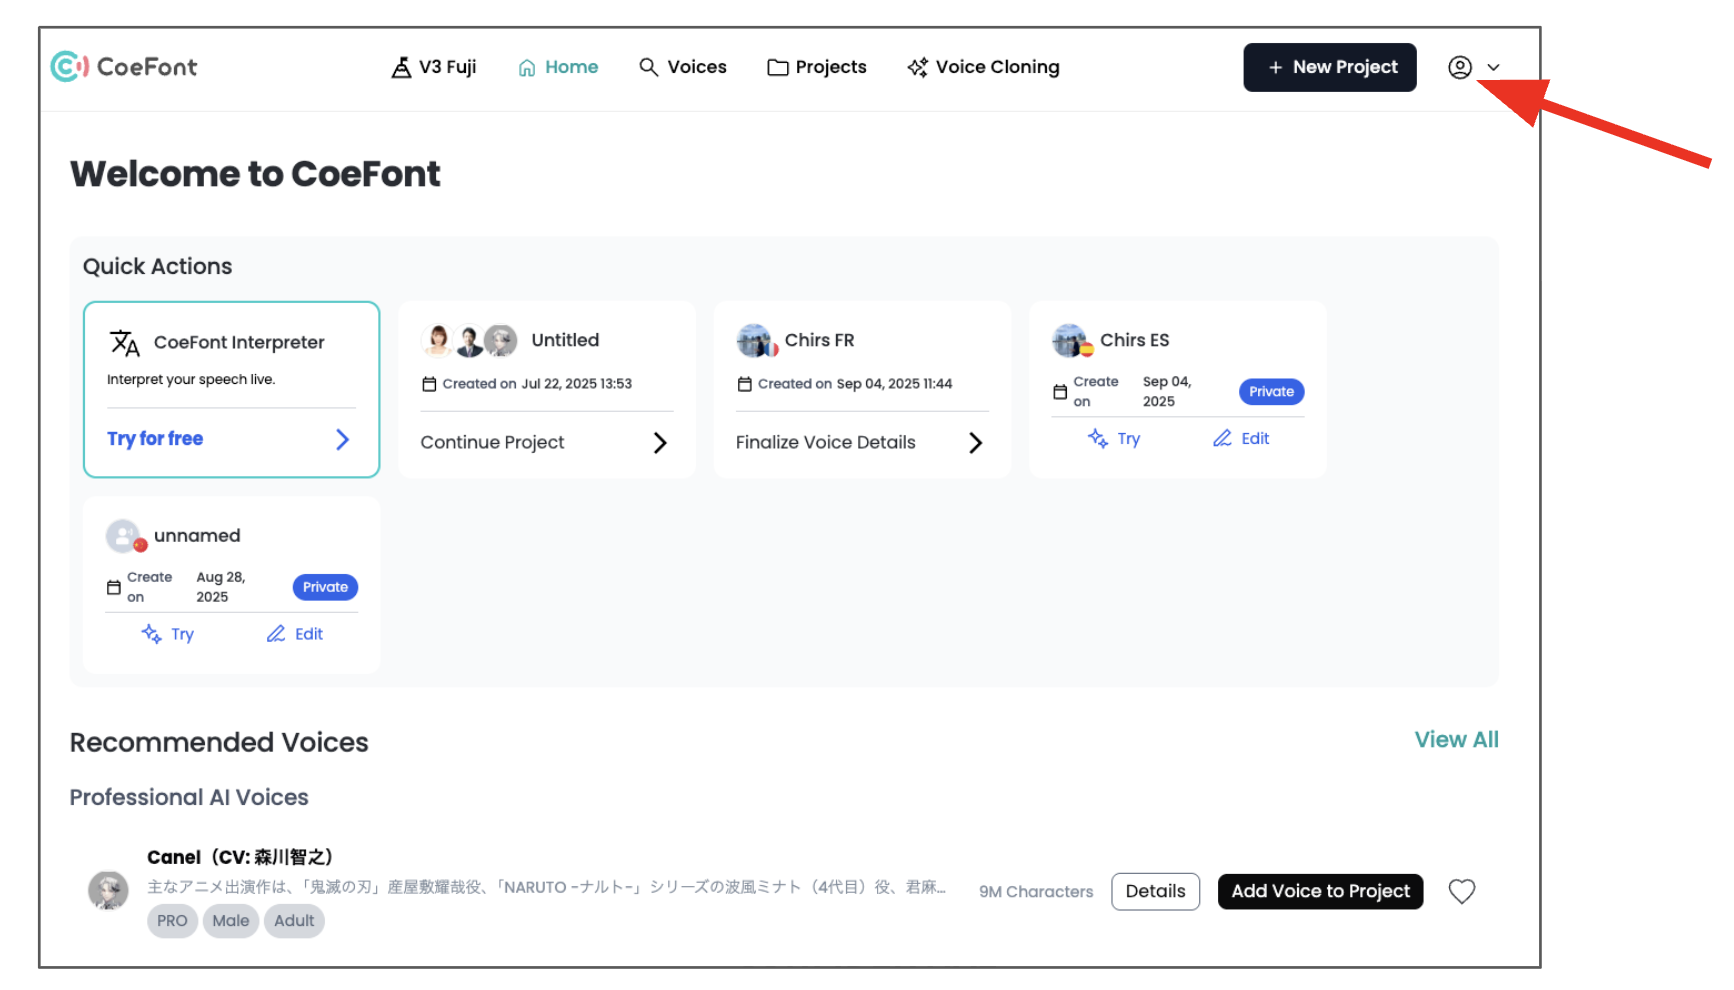Click the Canel voice avatar
Image resolution: width=1734 pixels, height=990 pixels.
pyautogui.click(x=108, y=890)
